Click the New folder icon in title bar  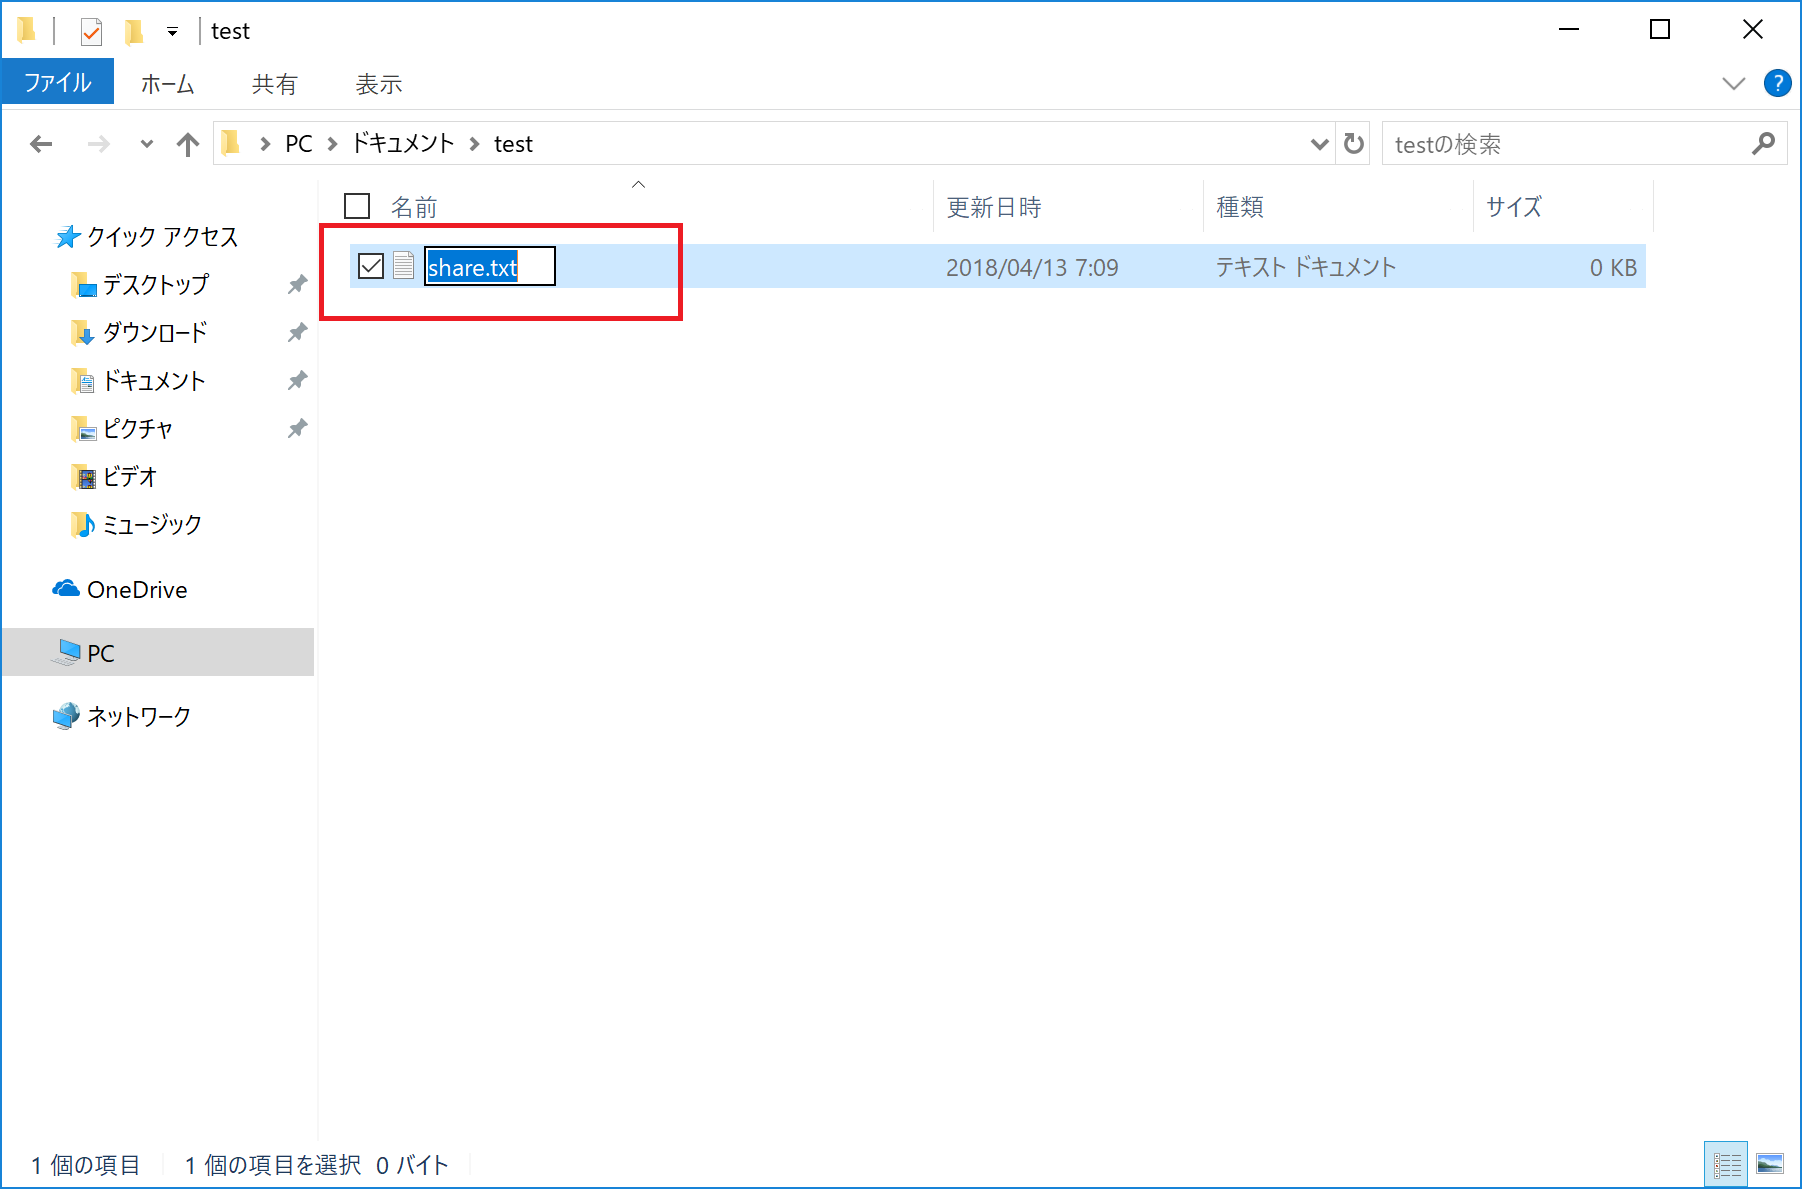134,32
